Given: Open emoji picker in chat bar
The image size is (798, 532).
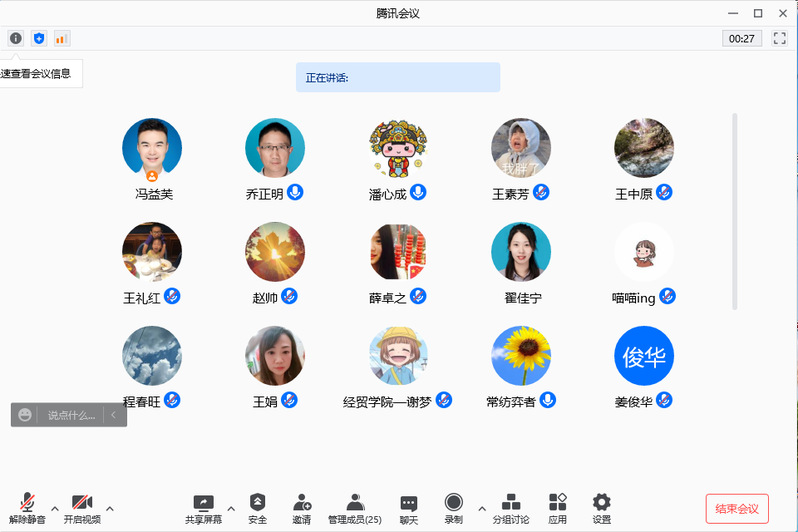Looking at the screenshot, I should [25, 415].
